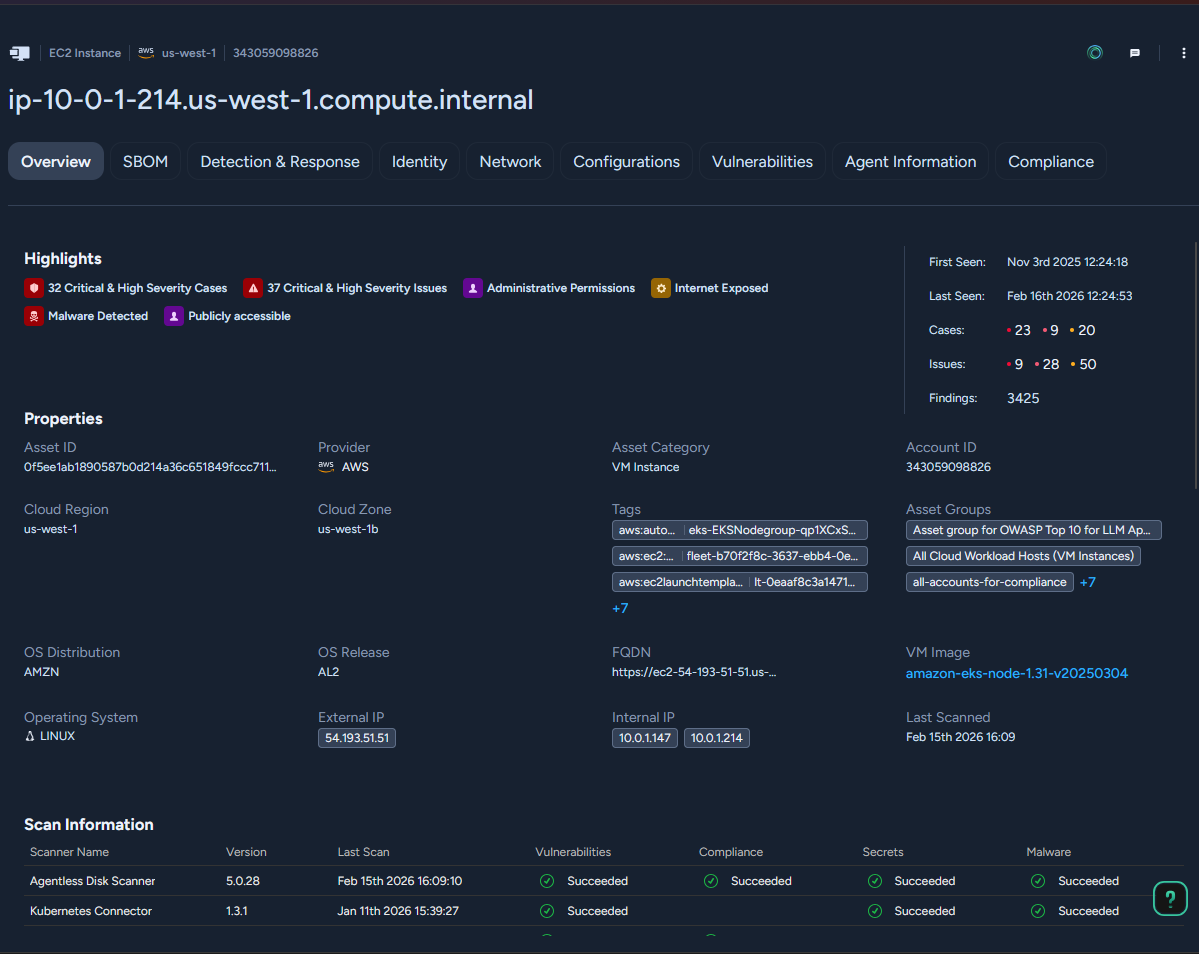Click the Malware Detected skull icon
The height and width of the screenshot is (954, 1199).
coord(34,316)
